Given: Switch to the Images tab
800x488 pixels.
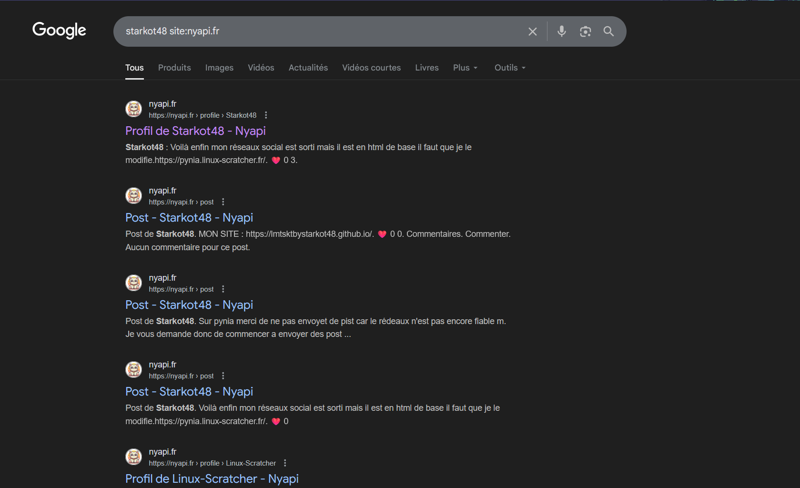Looking at the screenshot, I should point(219,68).
